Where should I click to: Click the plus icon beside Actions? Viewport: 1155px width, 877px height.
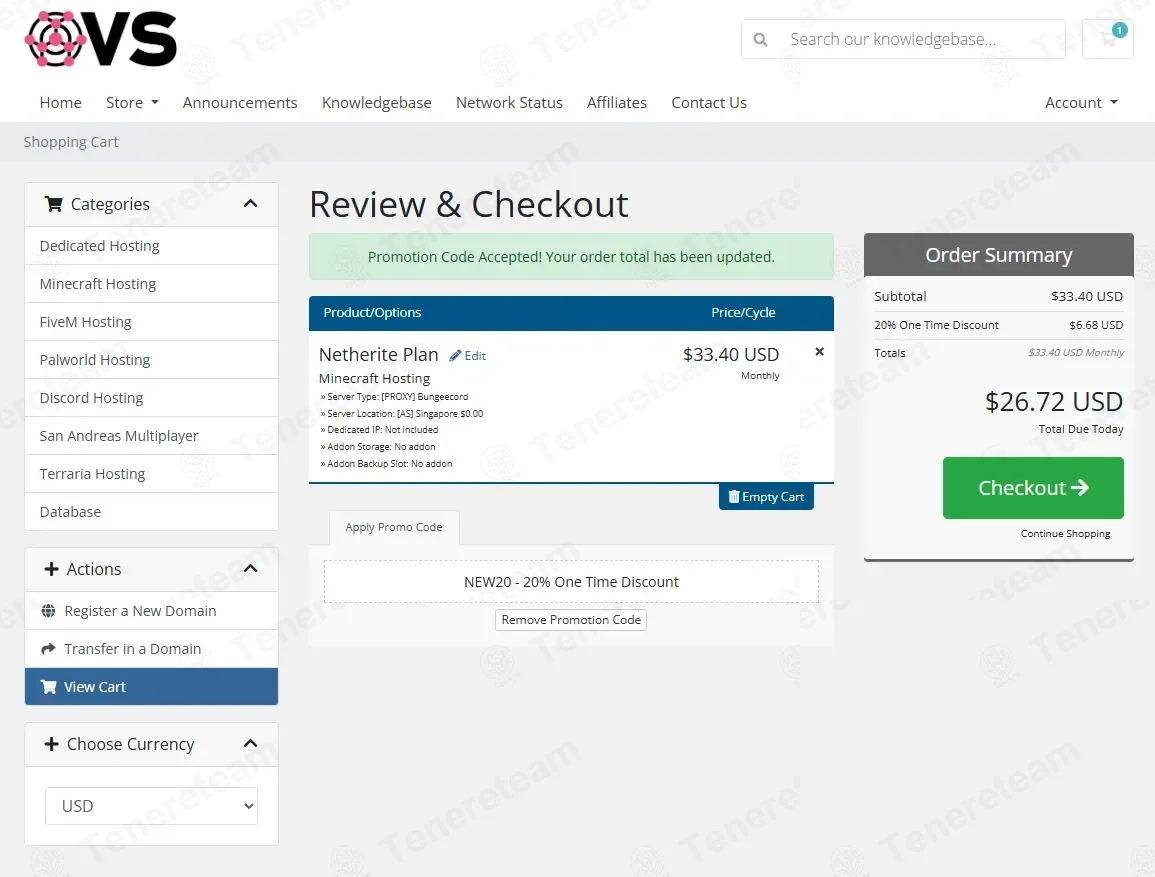pyautogui.click(x=52, y=569)
